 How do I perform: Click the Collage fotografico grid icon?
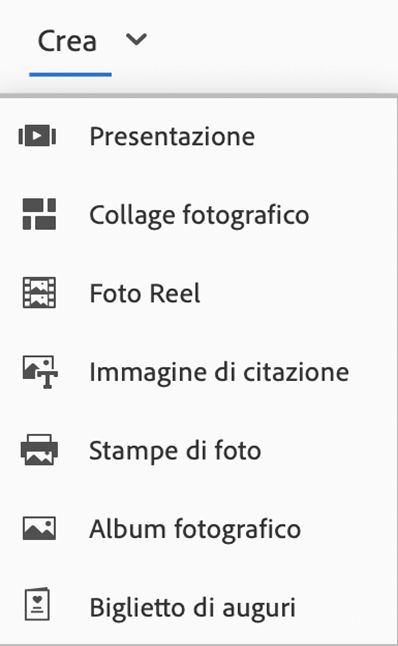pos(39,214)
